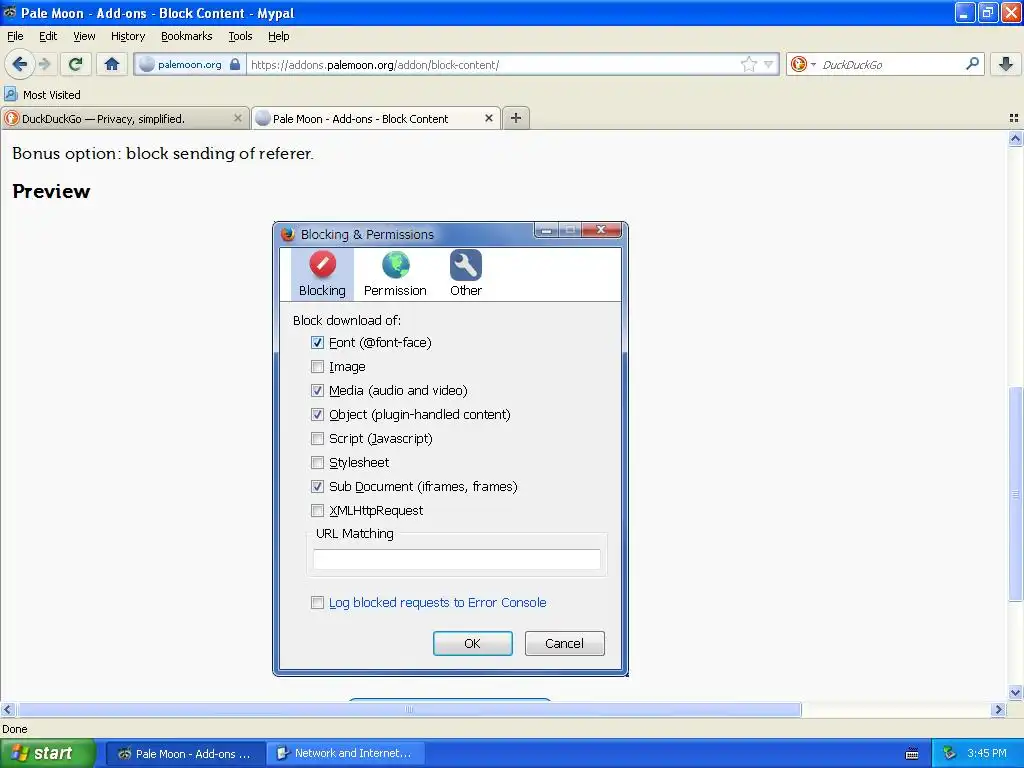Click the vertical scrollbar down arrow
This screenshot has height=768, width=1024.
1015,692
